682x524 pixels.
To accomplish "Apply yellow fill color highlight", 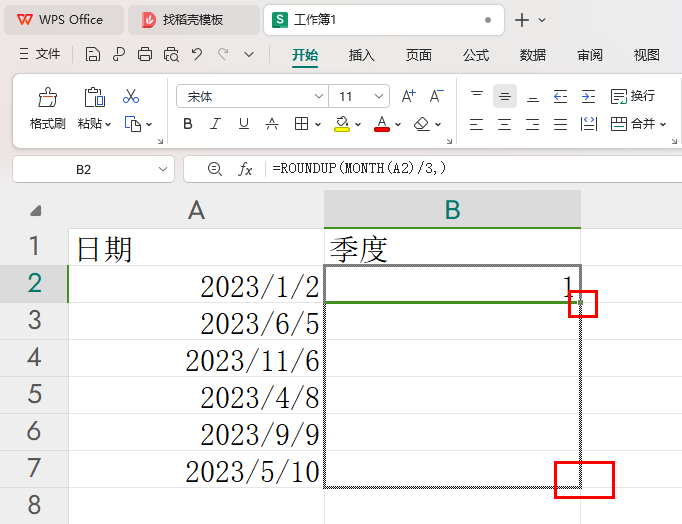I will click(342, 124).
